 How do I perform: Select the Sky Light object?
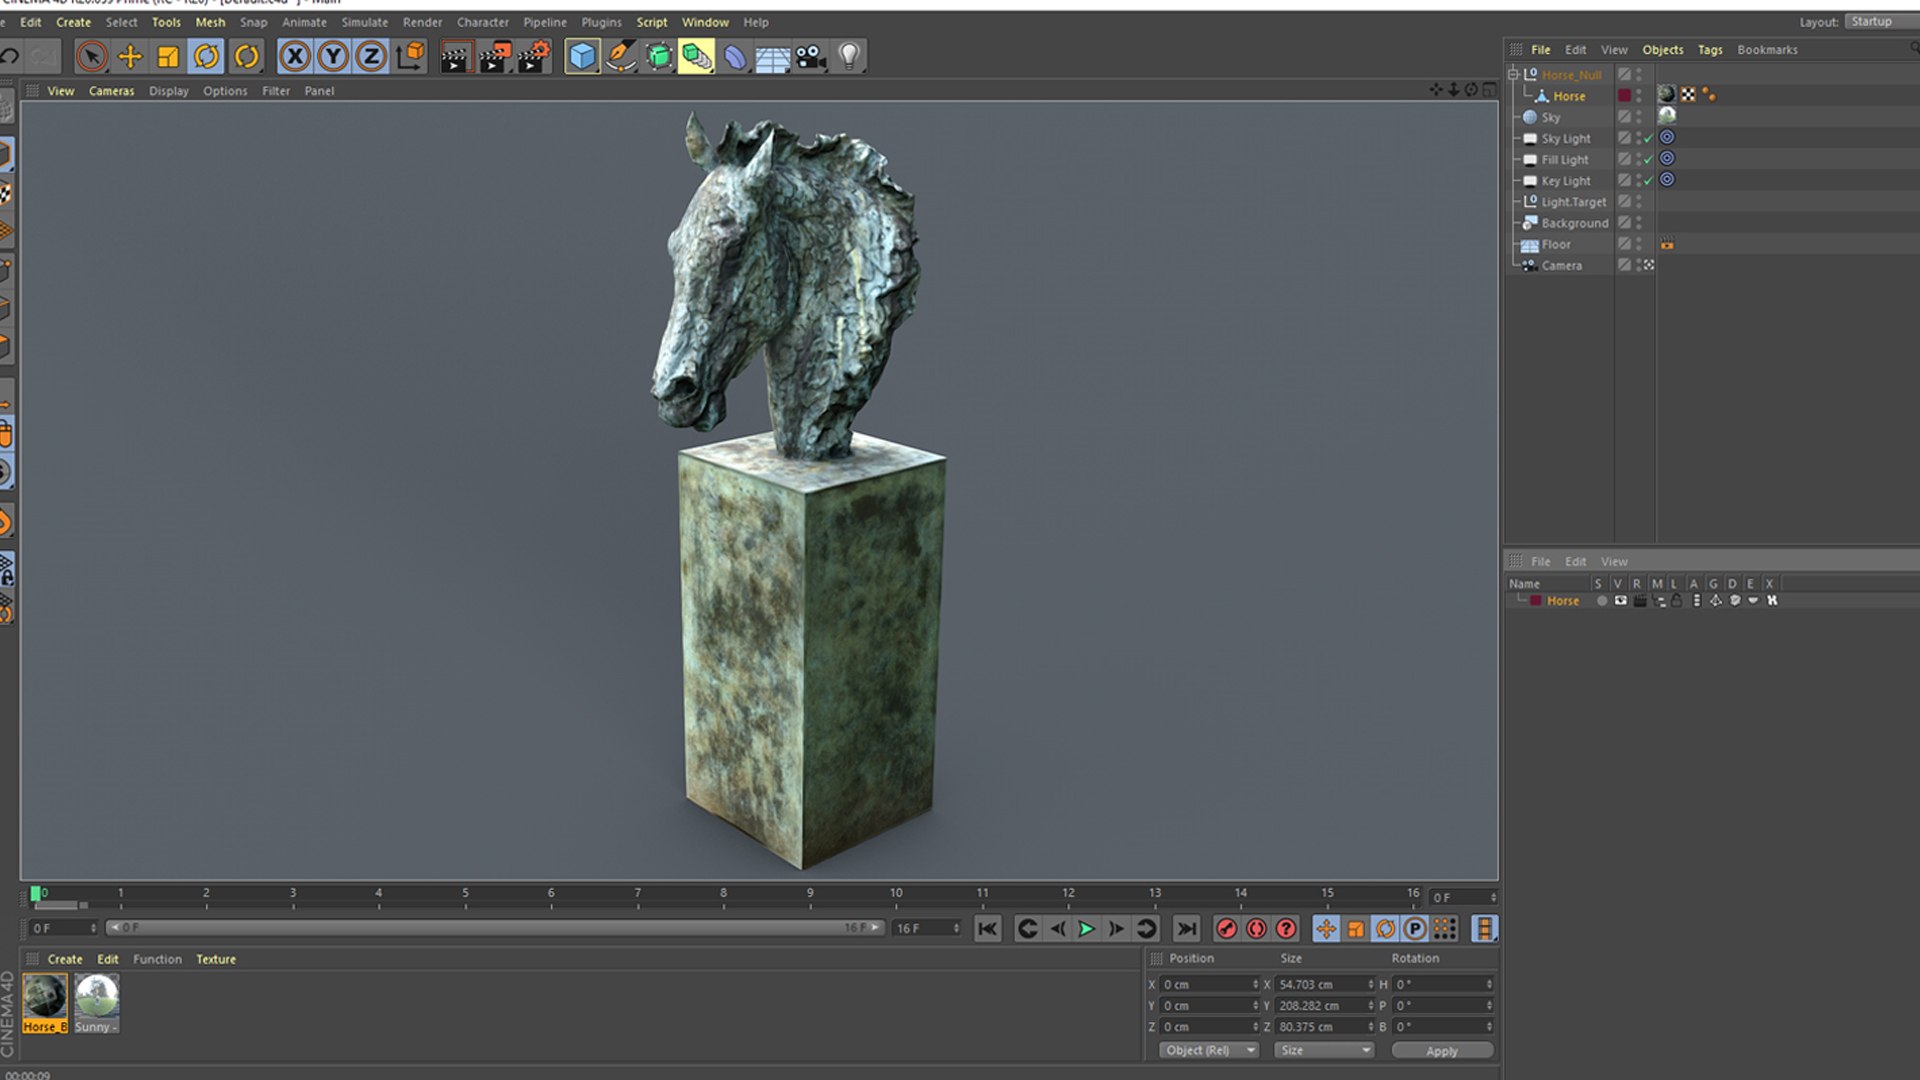click(x=1566, y=139)
